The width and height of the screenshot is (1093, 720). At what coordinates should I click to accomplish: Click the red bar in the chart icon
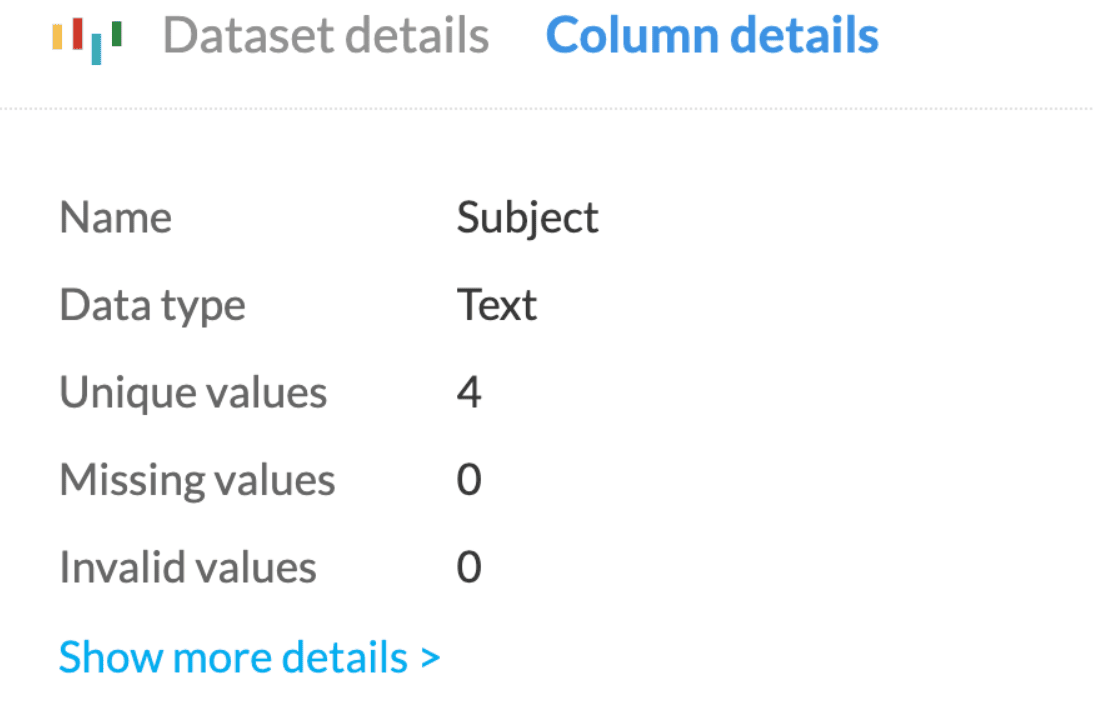(77, 32)
